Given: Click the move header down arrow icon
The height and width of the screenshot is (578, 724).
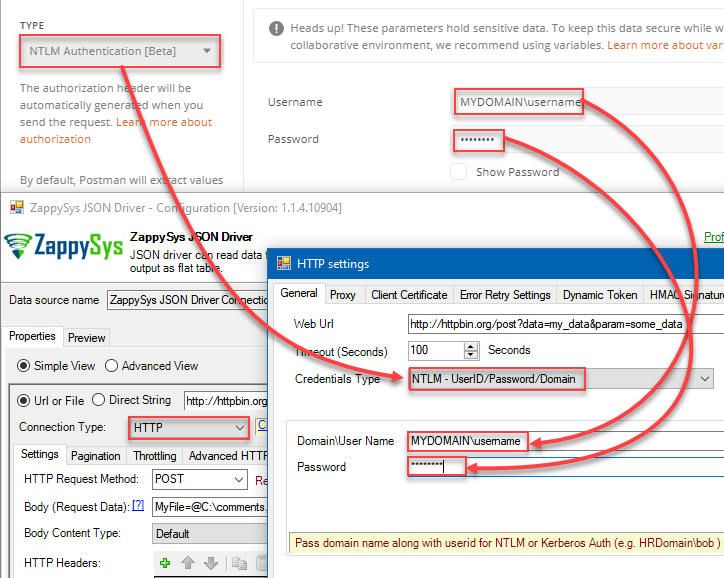Looking at the screenshot, I should tap(210, 564).
